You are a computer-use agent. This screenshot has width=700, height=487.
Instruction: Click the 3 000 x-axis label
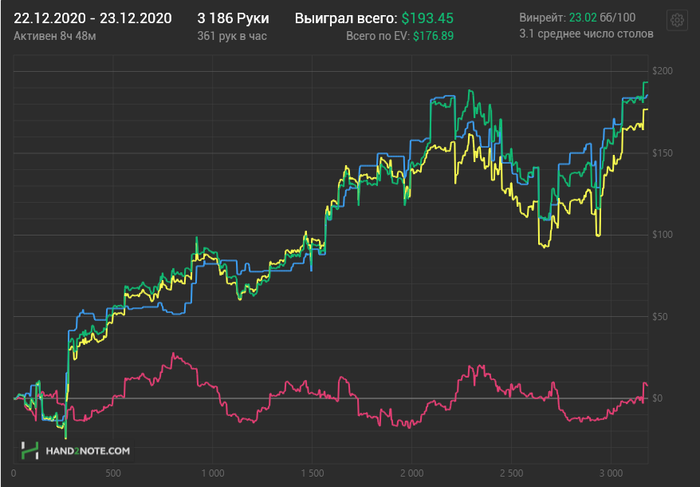tap(611, 473)
